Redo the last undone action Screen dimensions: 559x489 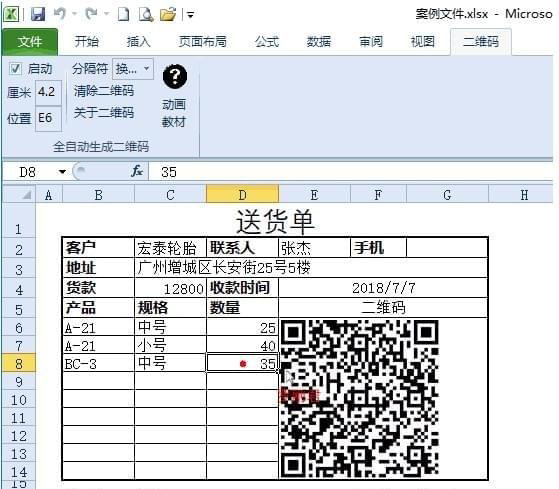[x=92, y=14]
